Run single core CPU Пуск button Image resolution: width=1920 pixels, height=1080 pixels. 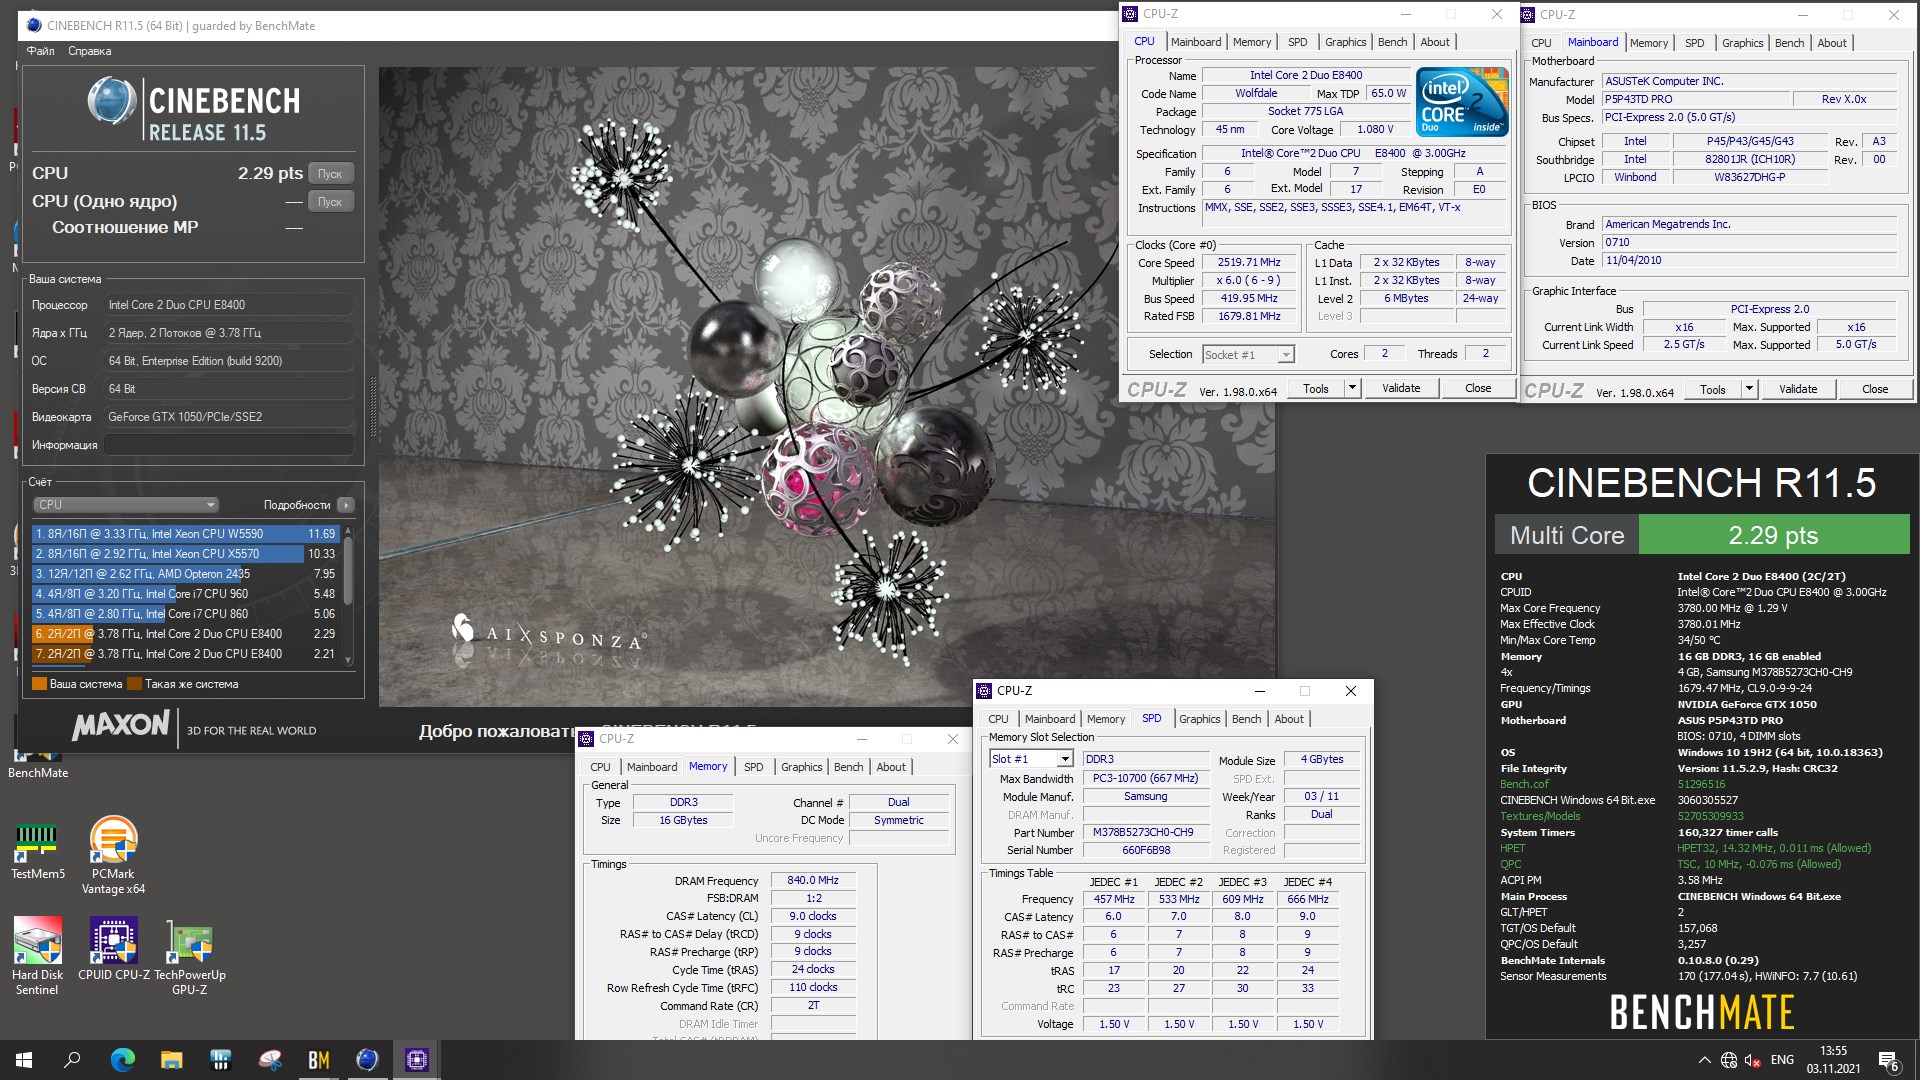tap(330, 201)
